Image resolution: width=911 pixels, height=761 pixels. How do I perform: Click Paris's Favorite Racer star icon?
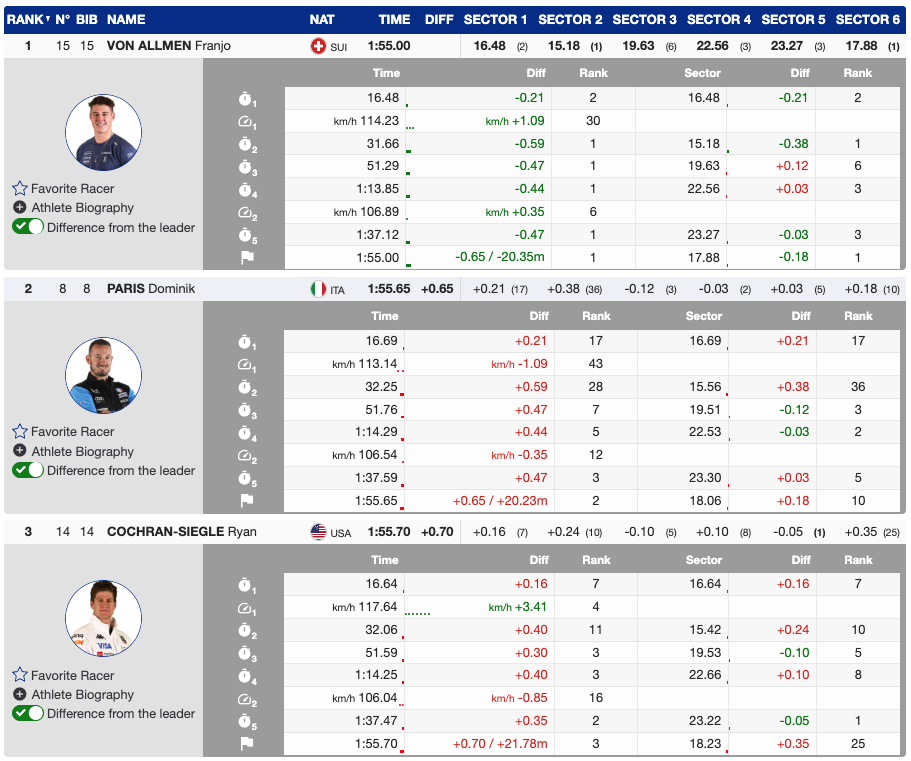coord(19,432)
